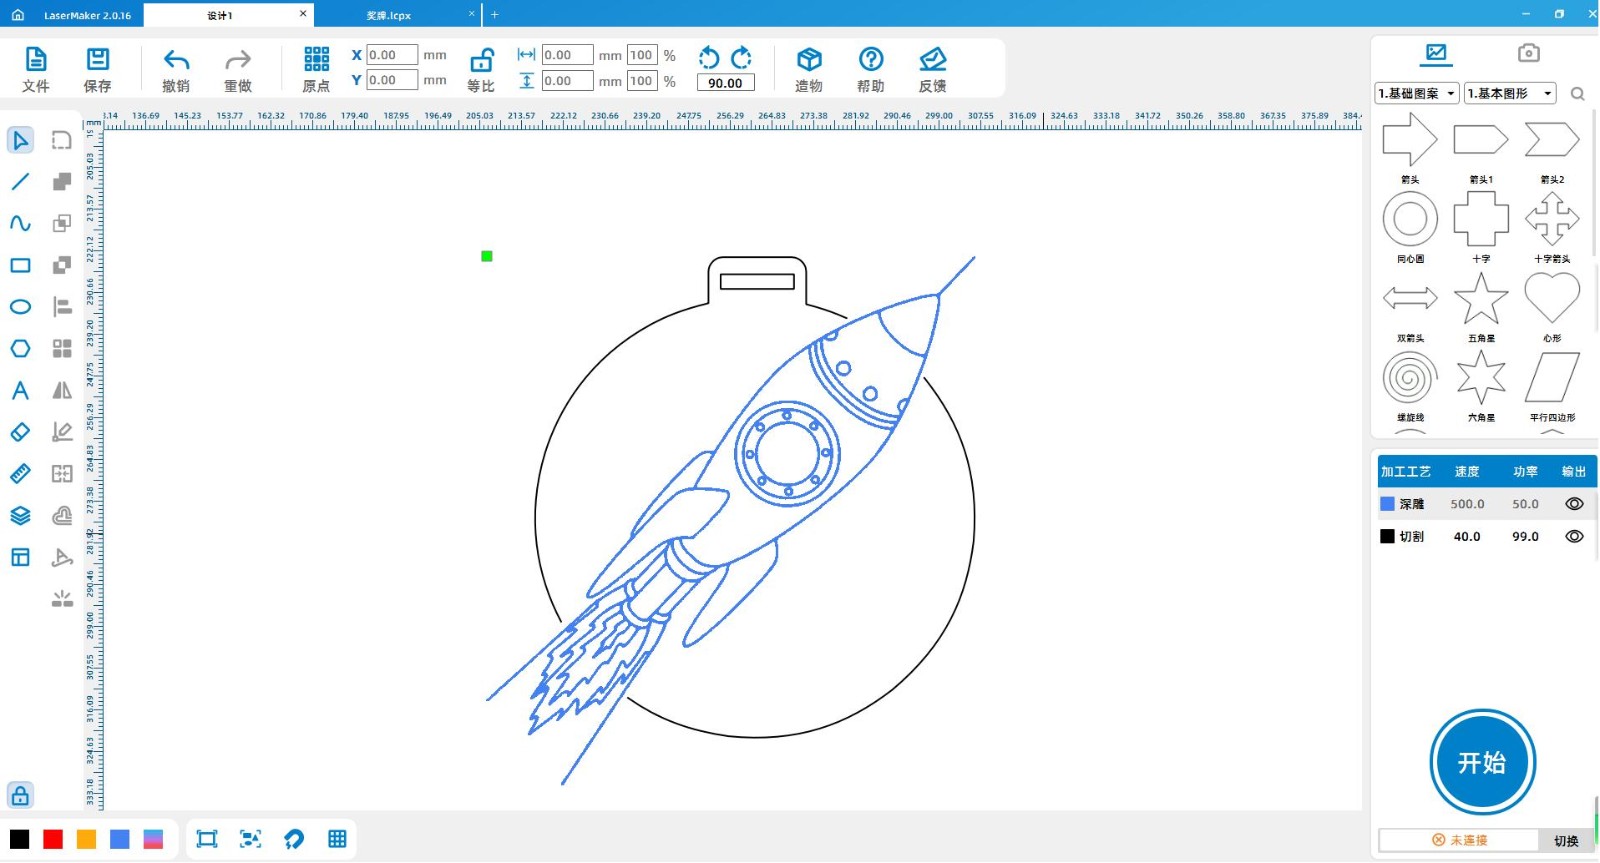Viewport: 1600px width, 863px height.
Task: Toggle the 等比 proportional lock
Action: tap(481, 60)
